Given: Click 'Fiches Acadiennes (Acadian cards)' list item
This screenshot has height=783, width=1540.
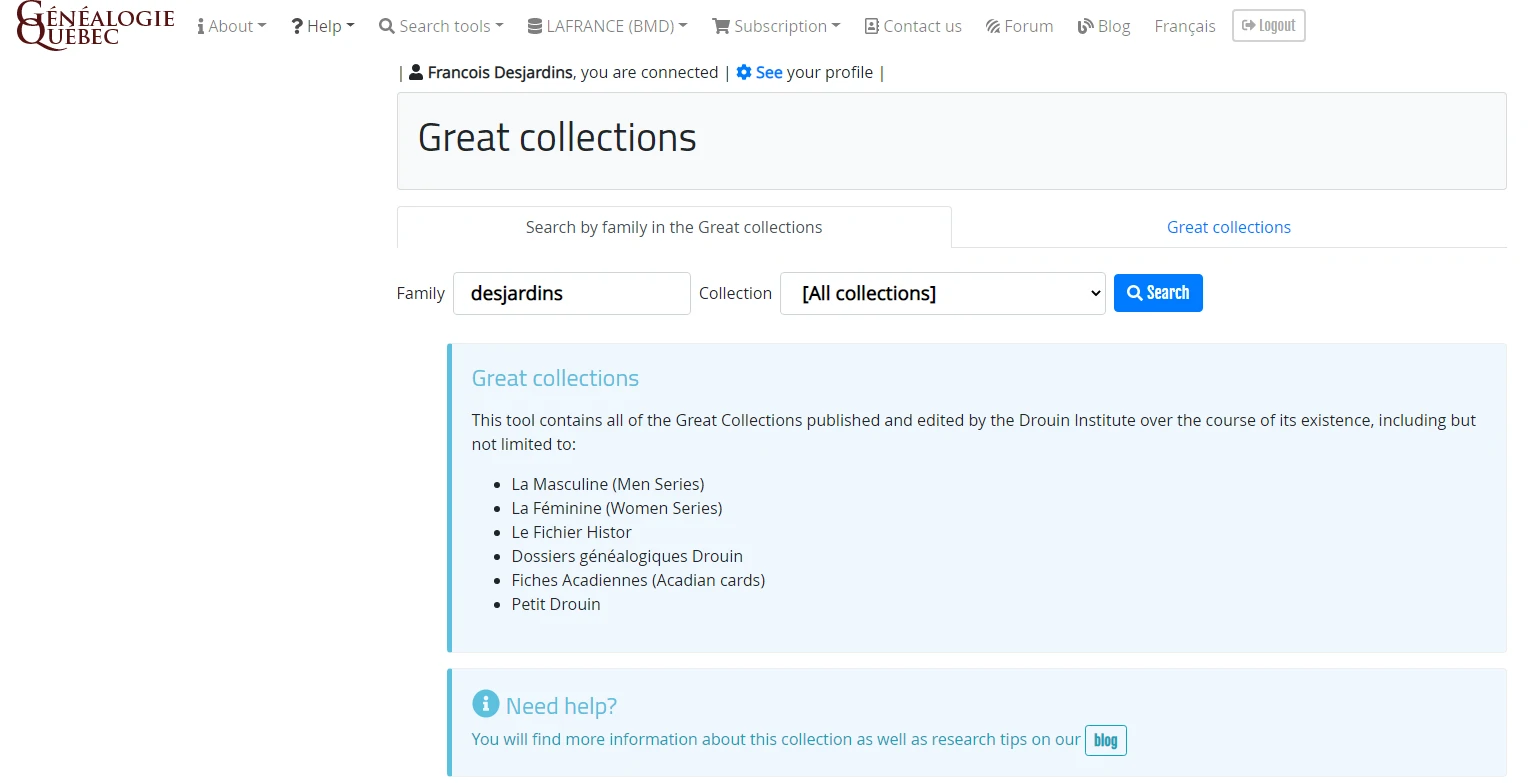Looking at the screenshot, I should tap(638, 580).
